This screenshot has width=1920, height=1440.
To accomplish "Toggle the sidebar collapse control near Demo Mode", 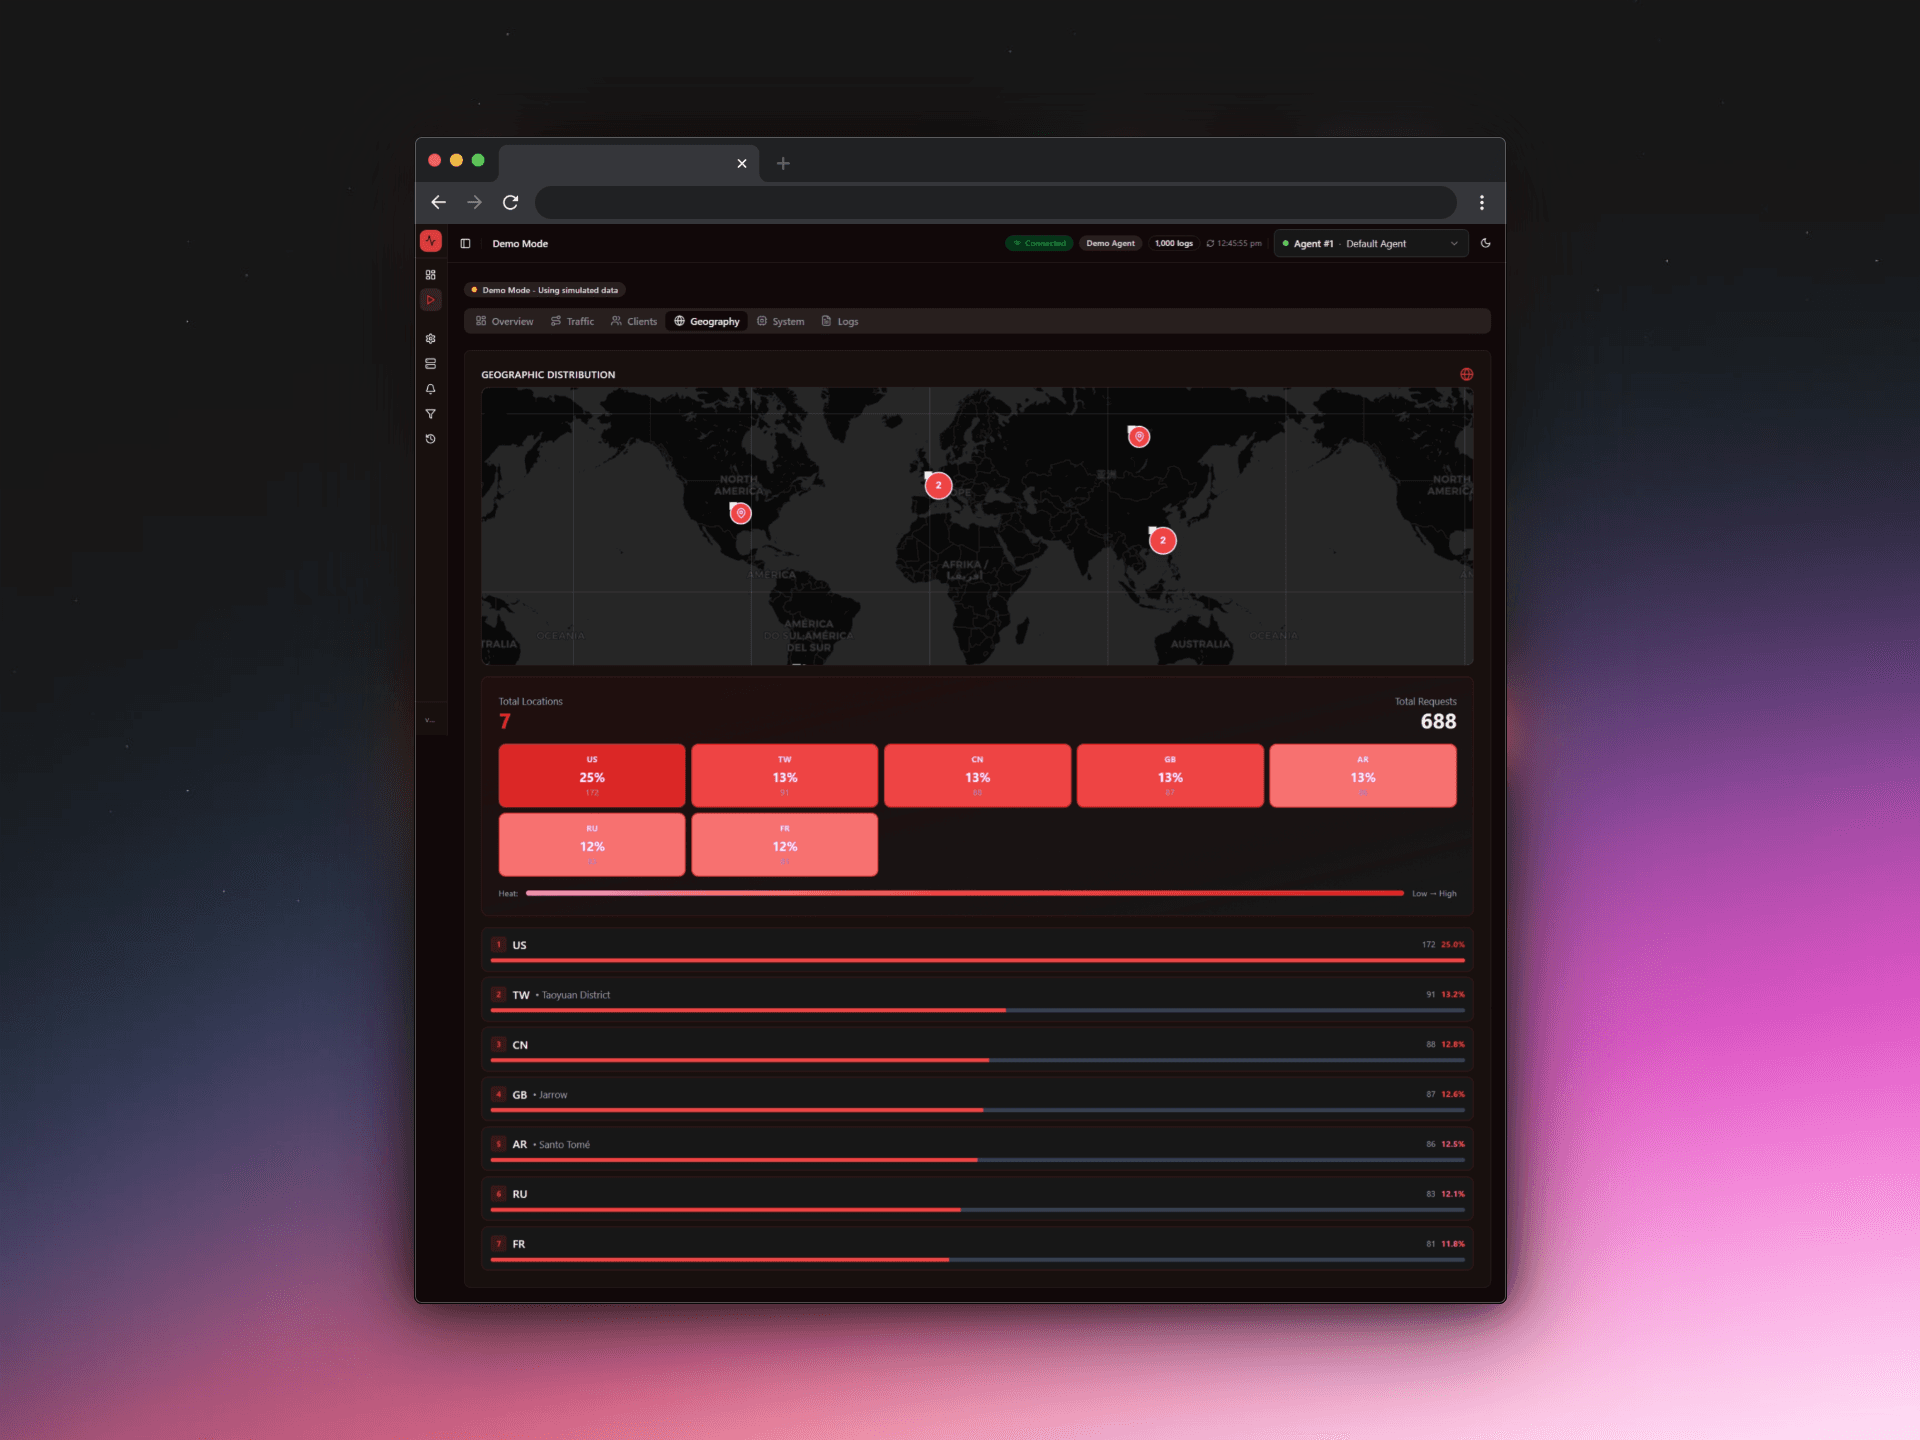I will (464, 243).
